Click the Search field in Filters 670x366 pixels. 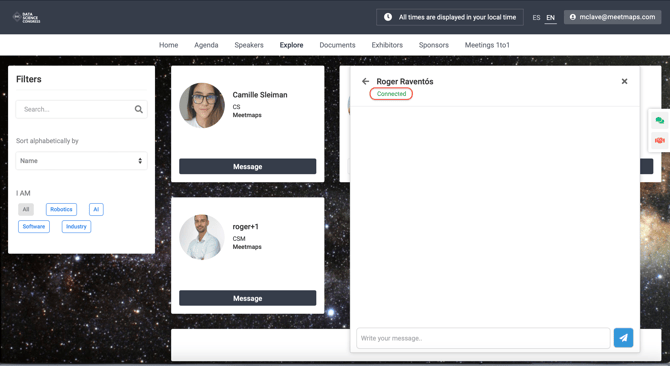(x=81, y=109)
